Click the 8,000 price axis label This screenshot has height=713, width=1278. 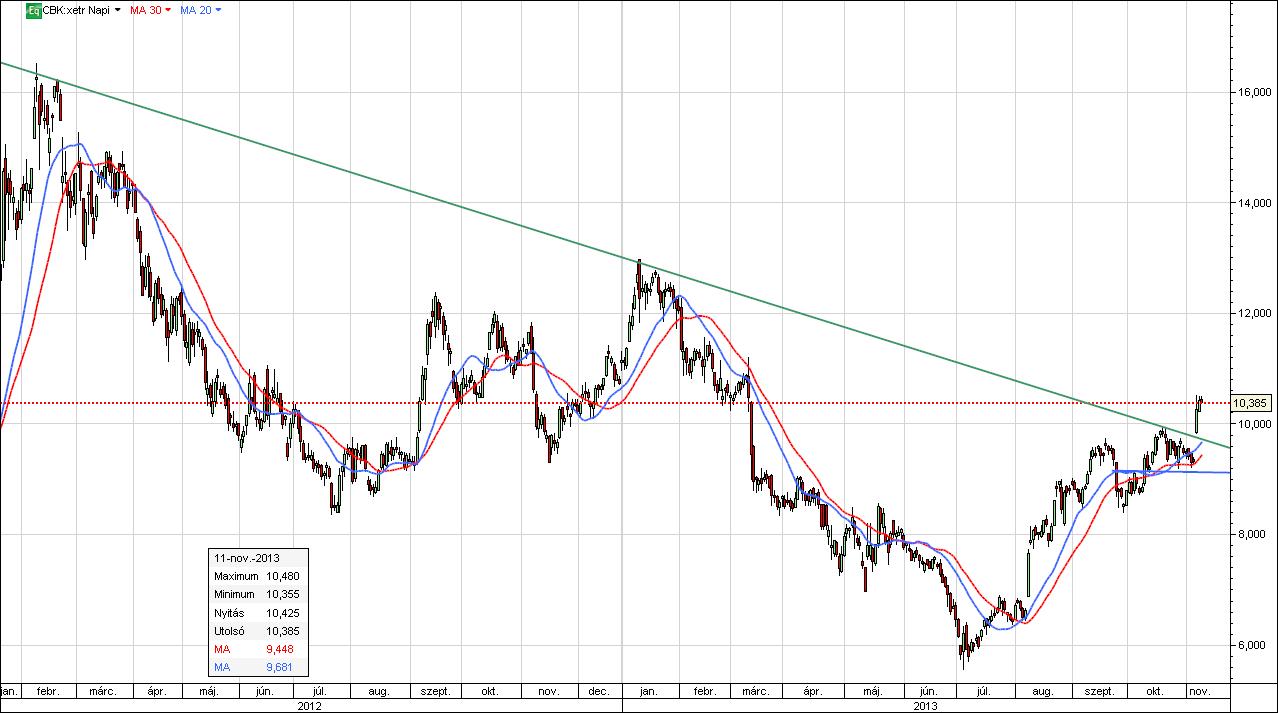tap(1253, 535)
